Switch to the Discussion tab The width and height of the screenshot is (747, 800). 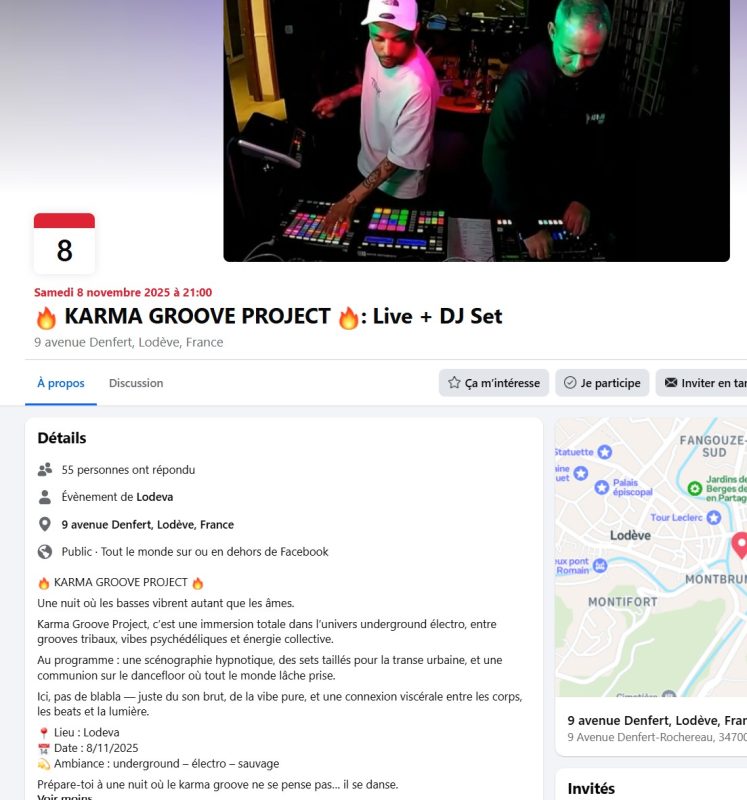click(136, 383)
